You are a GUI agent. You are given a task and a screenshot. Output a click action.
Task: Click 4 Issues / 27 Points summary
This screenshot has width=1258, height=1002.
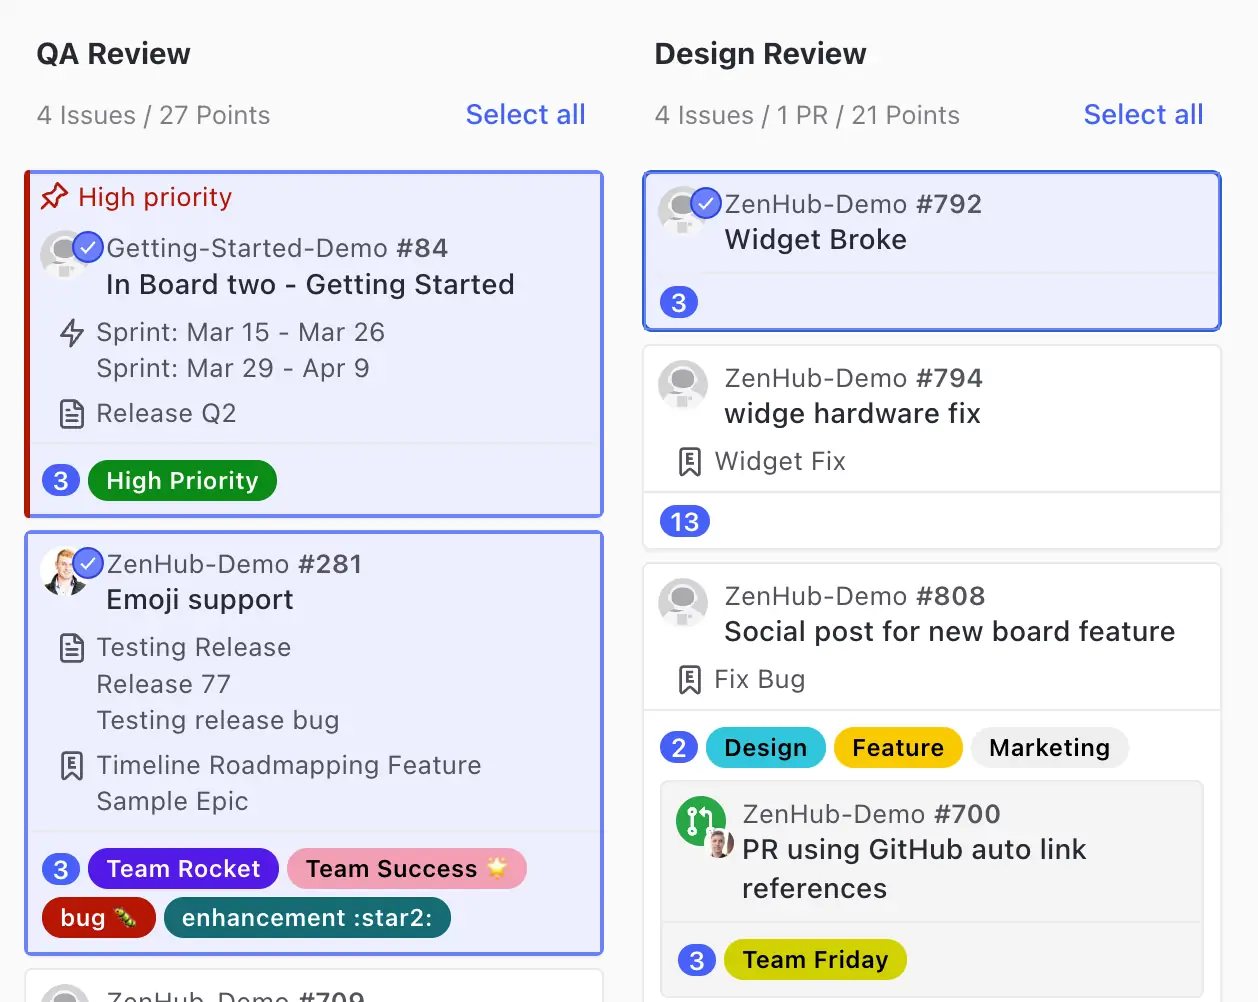point(153,116)
